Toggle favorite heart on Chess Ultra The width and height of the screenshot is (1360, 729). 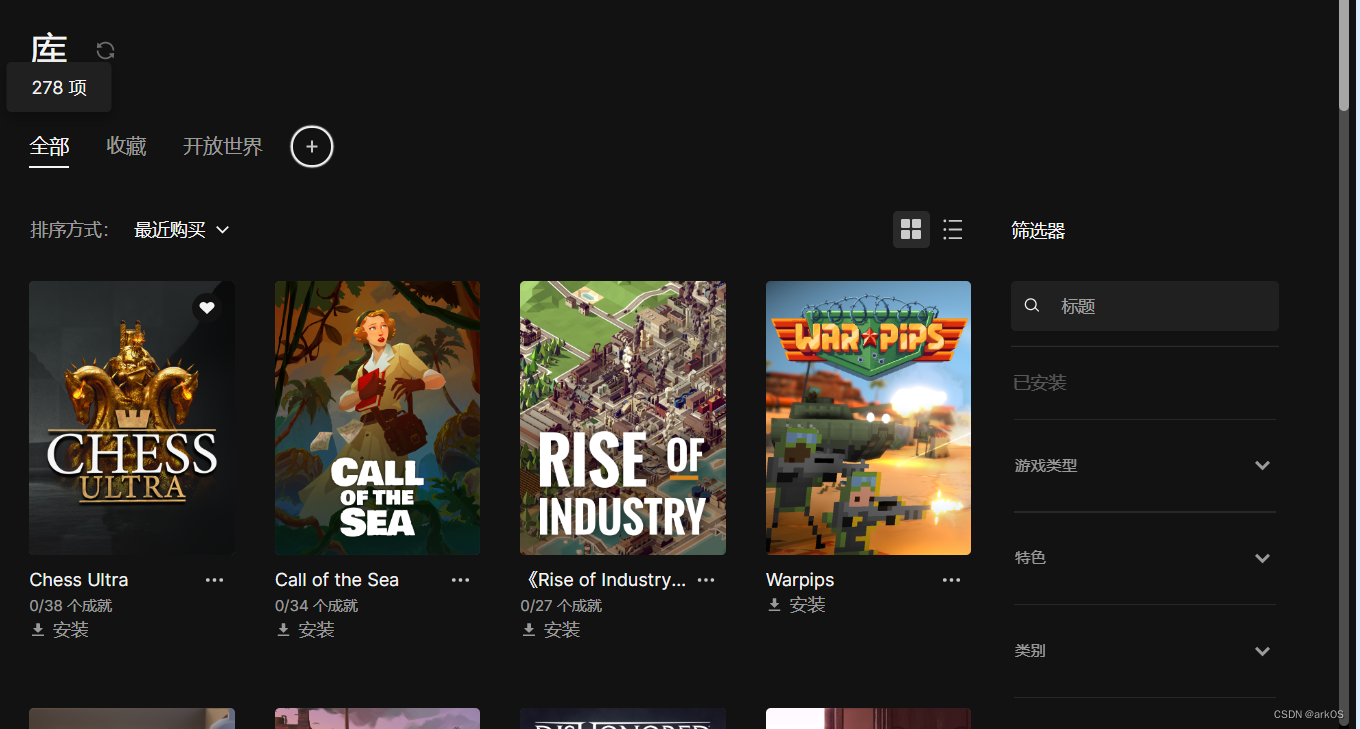pyautogui.click(x=207, y=308)
